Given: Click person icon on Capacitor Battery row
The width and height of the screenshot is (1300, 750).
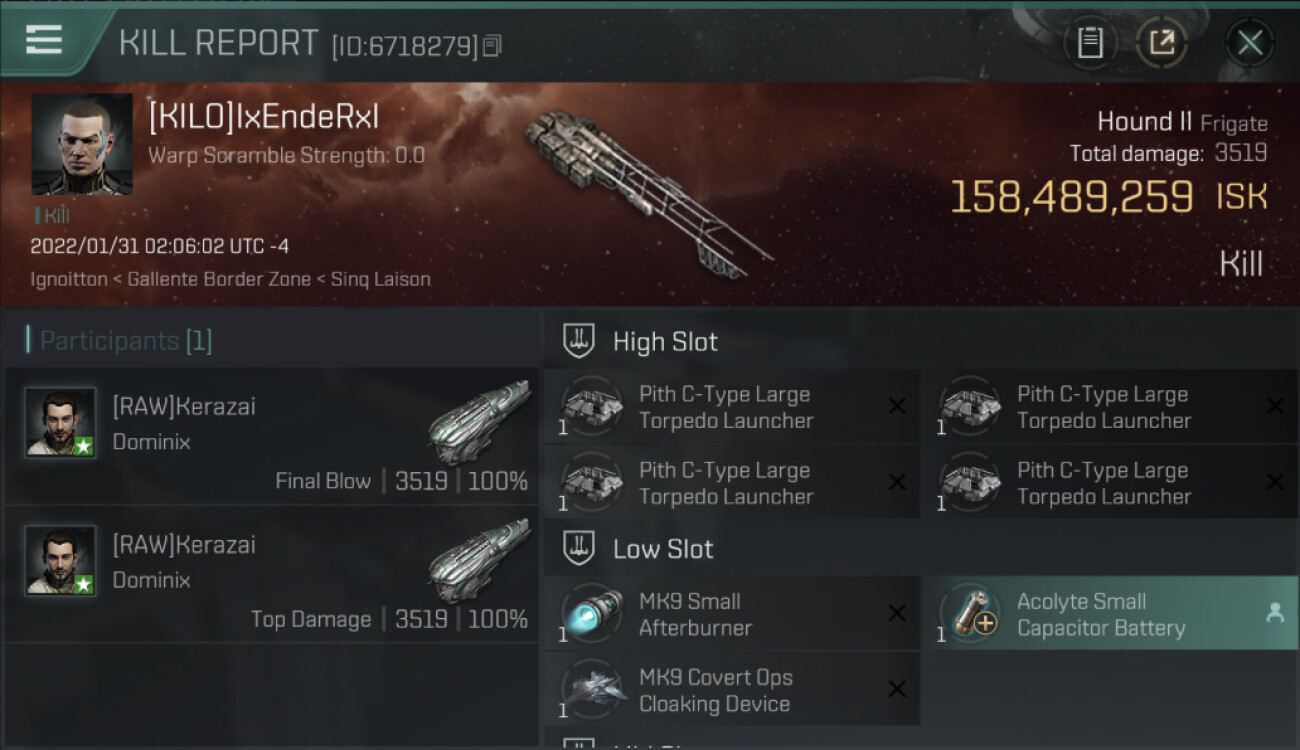Looking at the screenshot, I should (1275, 614).
